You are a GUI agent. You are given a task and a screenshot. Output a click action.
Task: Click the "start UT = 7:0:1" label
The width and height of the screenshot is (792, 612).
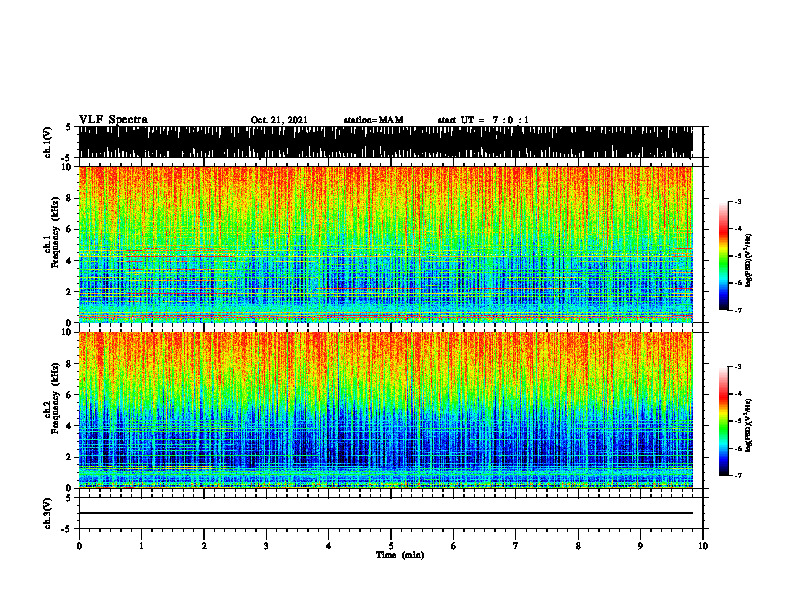point(483,120)
